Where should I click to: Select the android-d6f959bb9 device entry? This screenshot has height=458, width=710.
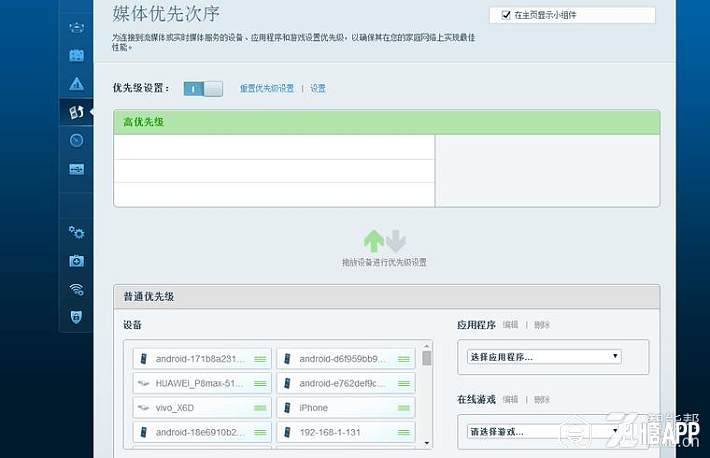click(x=346, y=359)
